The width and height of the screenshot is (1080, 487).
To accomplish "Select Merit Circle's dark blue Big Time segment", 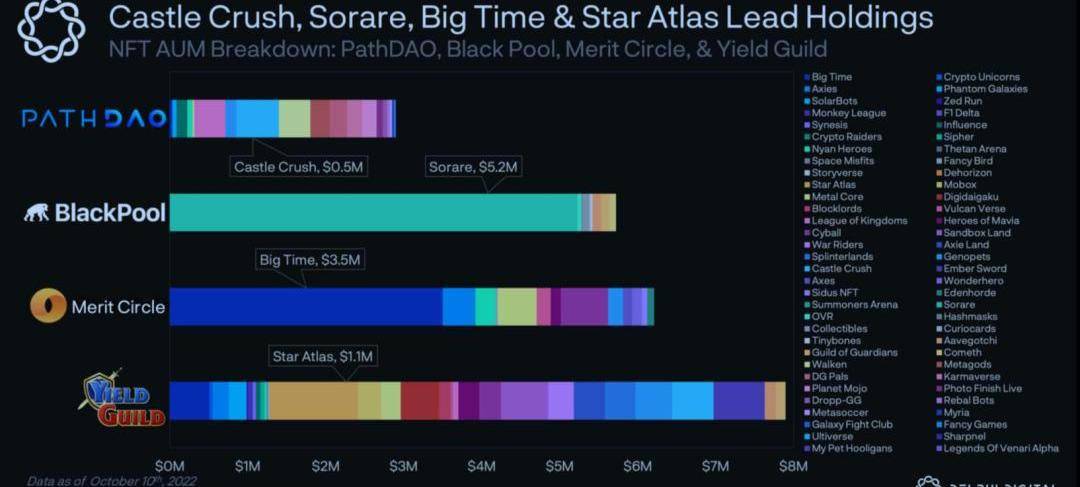I will (306, 306).
